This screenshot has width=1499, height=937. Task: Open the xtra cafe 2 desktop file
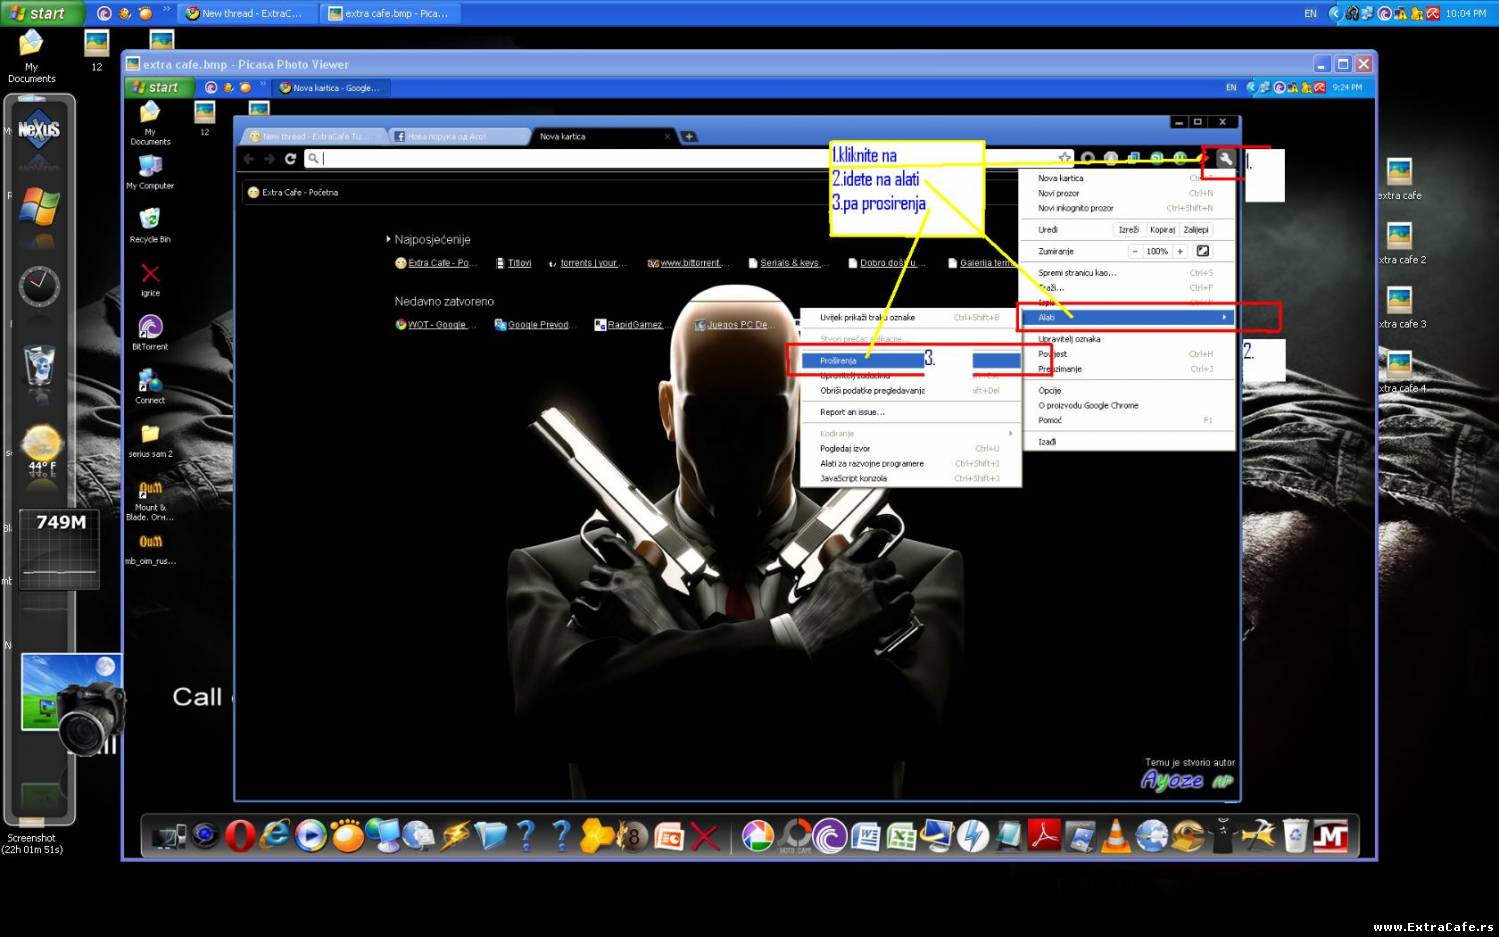tap(1400, 243)
